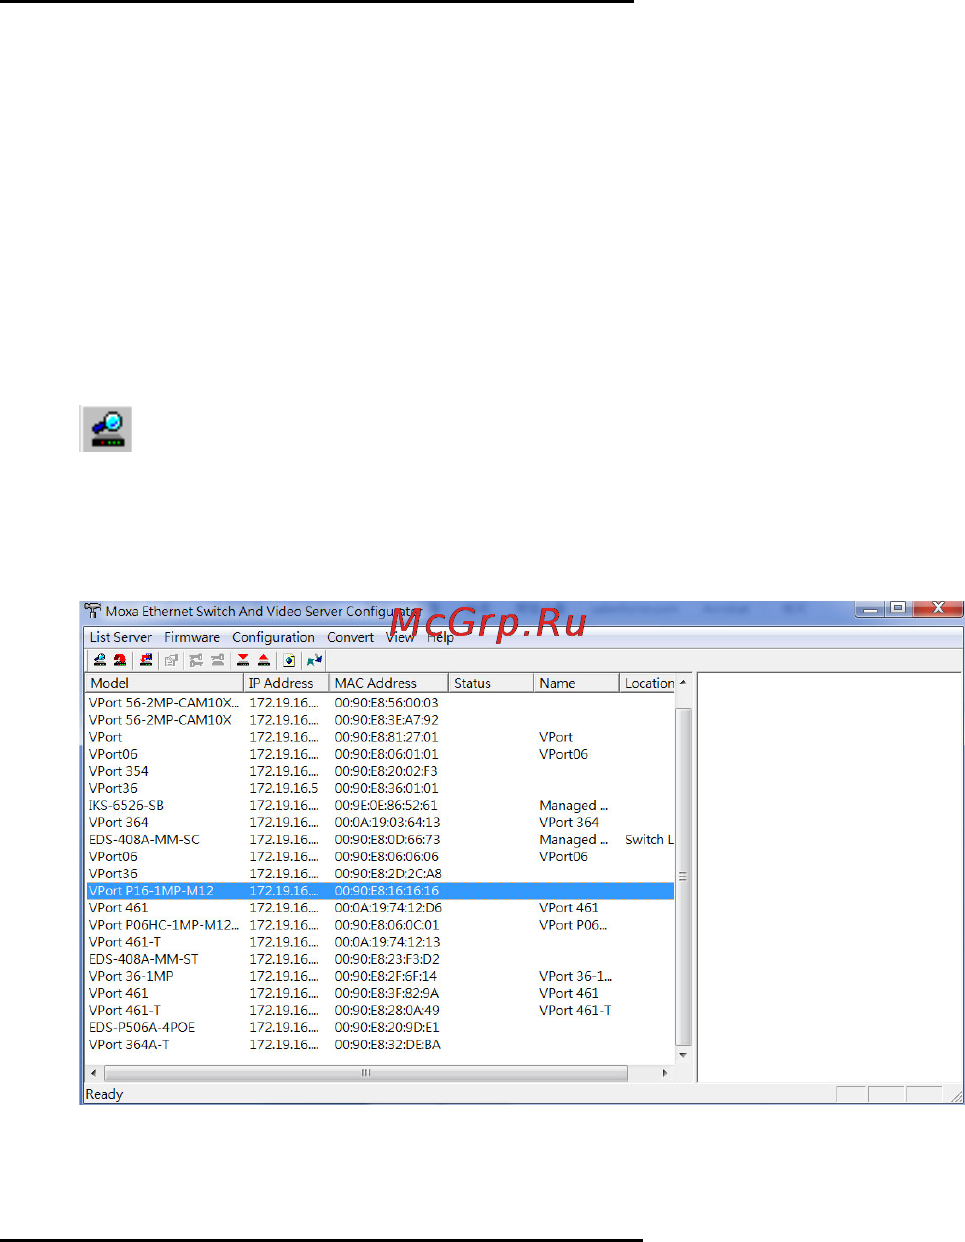Screen dimensions: 965x1242
Task: Open the Help menu
Action: (x=440, y=637)
